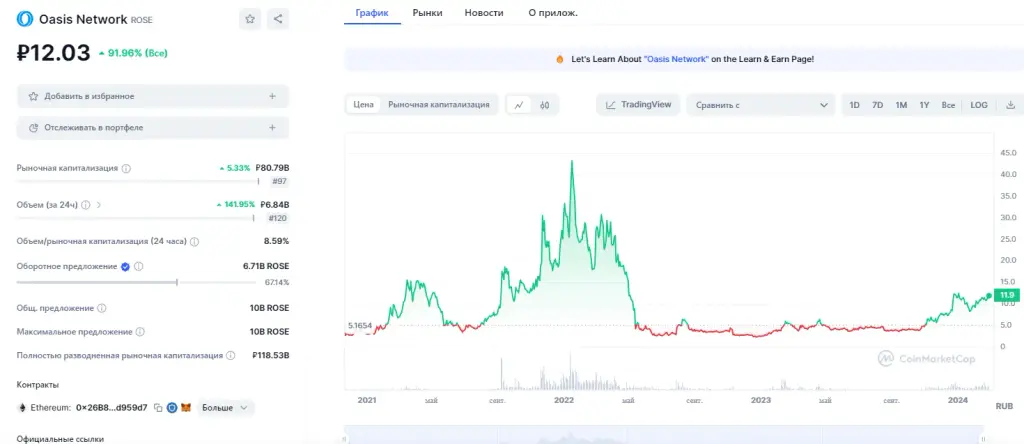Show info icon for Объем (за 24ч)
The image size is (1024, 444).
(x=86, y=205)
